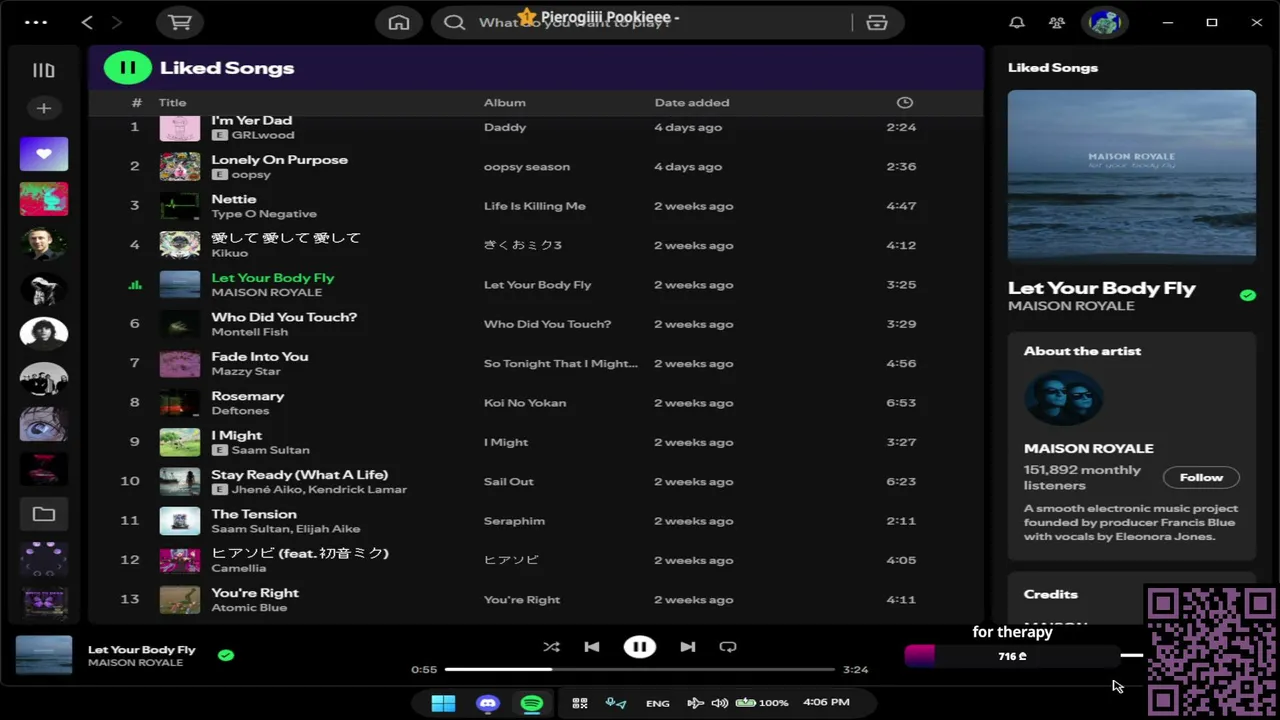This screenshot has height=720, width=1280.
Task: Open MAISON ROYALE under right panel song title
Action: [1071, 306]
